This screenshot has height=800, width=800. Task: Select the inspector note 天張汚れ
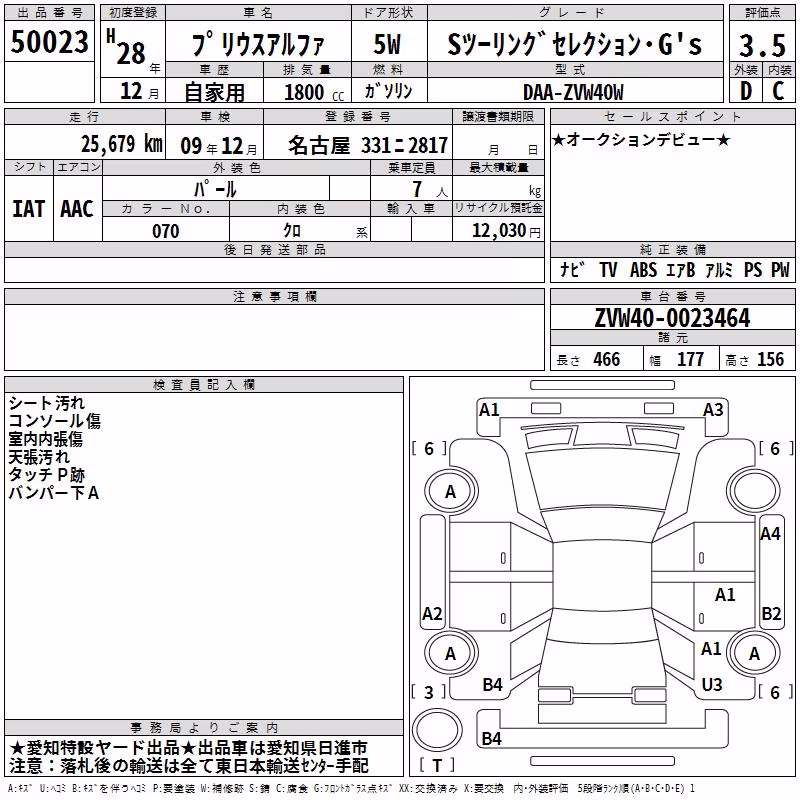pyautogui.click(x=39, y=457)
